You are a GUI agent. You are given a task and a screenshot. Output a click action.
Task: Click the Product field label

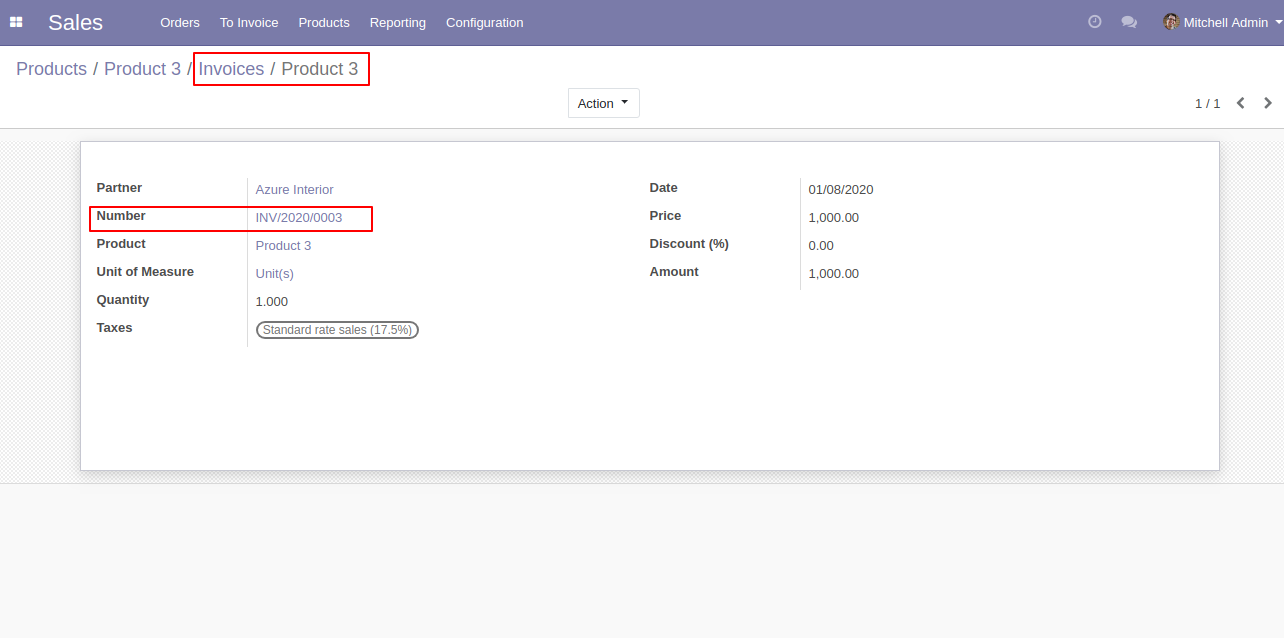click(x=121, y=244)
